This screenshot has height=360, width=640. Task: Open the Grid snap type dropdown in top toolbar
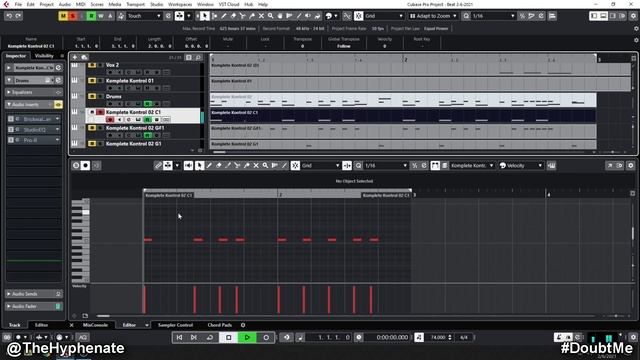pyautogui.click(x=384, y=16)
